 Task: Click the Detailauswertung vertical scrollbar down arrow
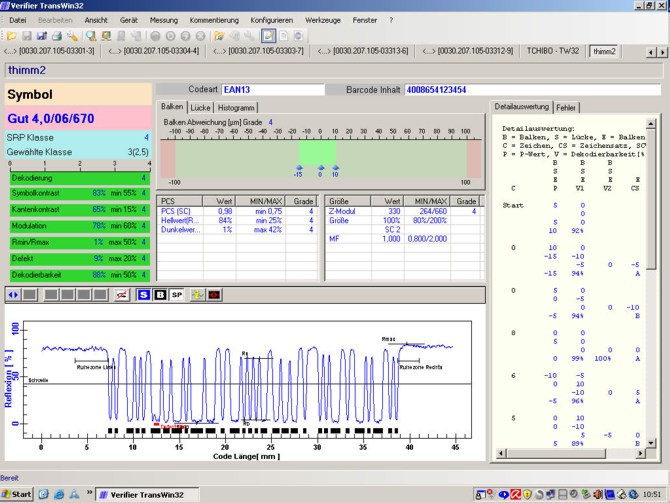click(x=651, y=443)
